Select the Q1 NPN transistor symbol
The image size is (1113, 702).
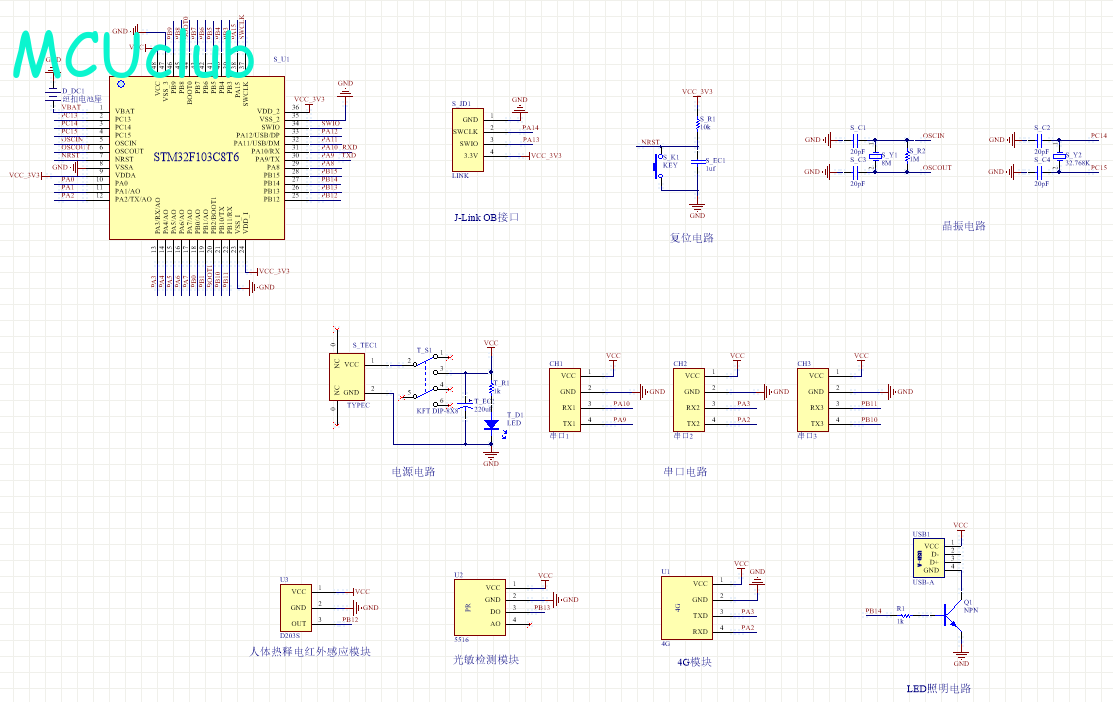[x=953, y=616]
